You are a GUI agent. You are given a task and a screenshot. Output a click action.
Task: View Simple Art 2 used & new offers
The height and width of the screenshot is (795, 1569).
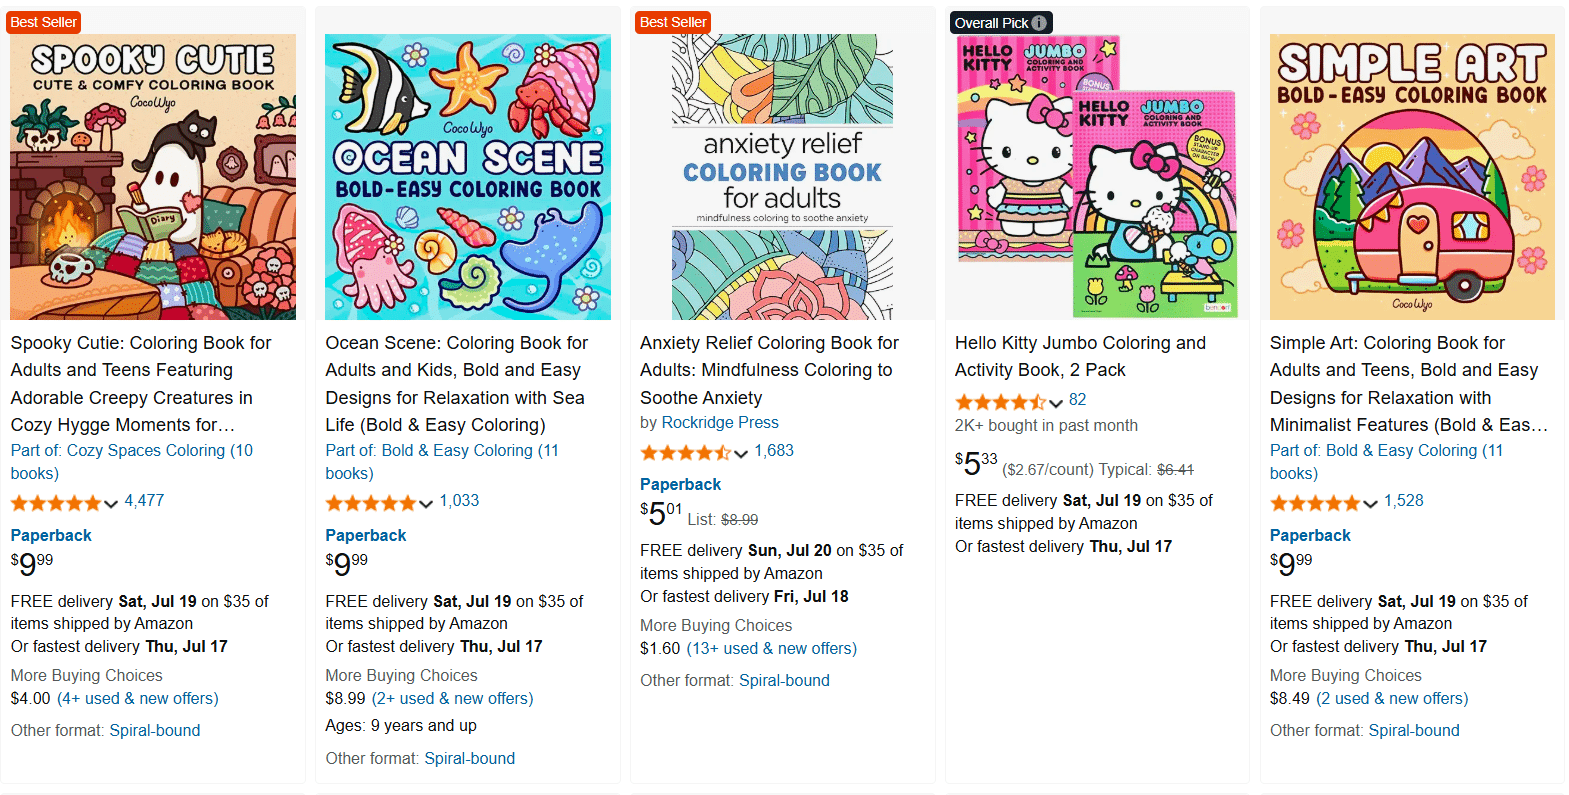click(x=1392, y=698)
